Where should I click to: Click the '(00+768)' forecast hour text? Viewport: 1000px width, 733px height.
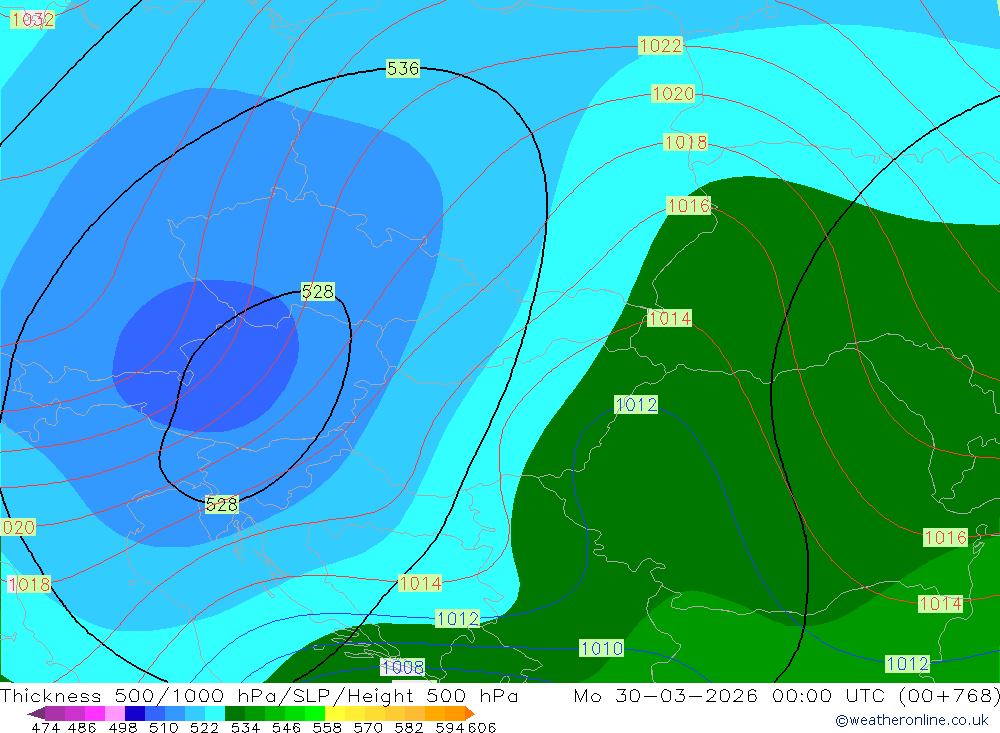pyautogui.click(x=950, y=695)
